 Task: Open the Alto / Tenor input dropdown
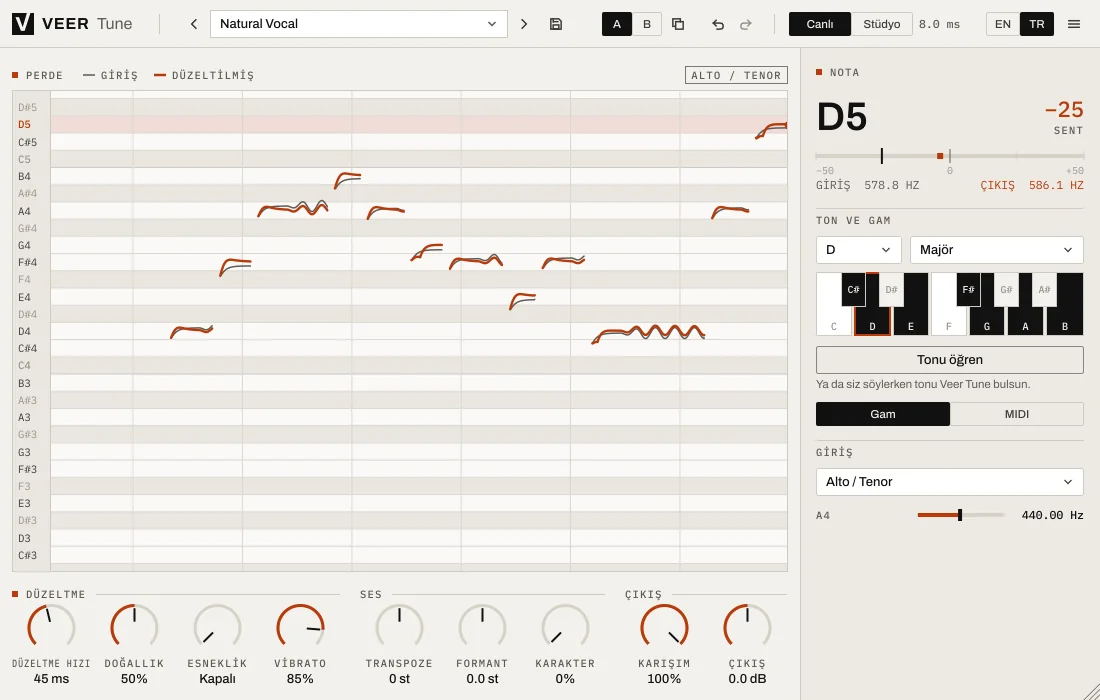pyautogui.click(x=950, y=482)
